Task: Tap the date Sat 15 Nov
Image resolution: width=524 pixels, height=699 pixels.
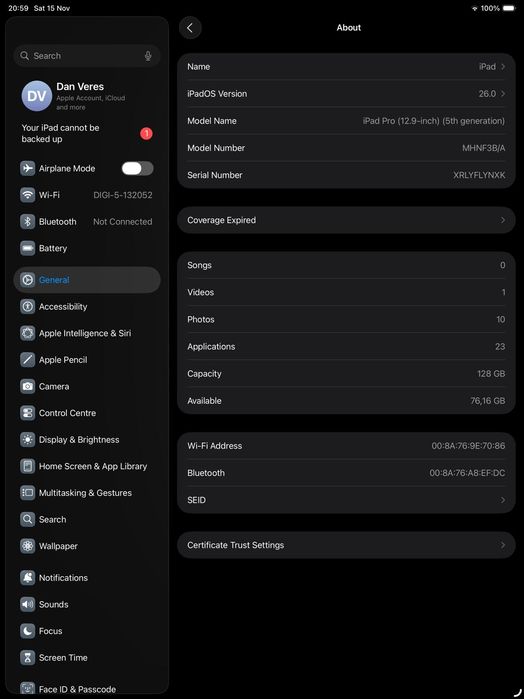Action: click(52, 8)
